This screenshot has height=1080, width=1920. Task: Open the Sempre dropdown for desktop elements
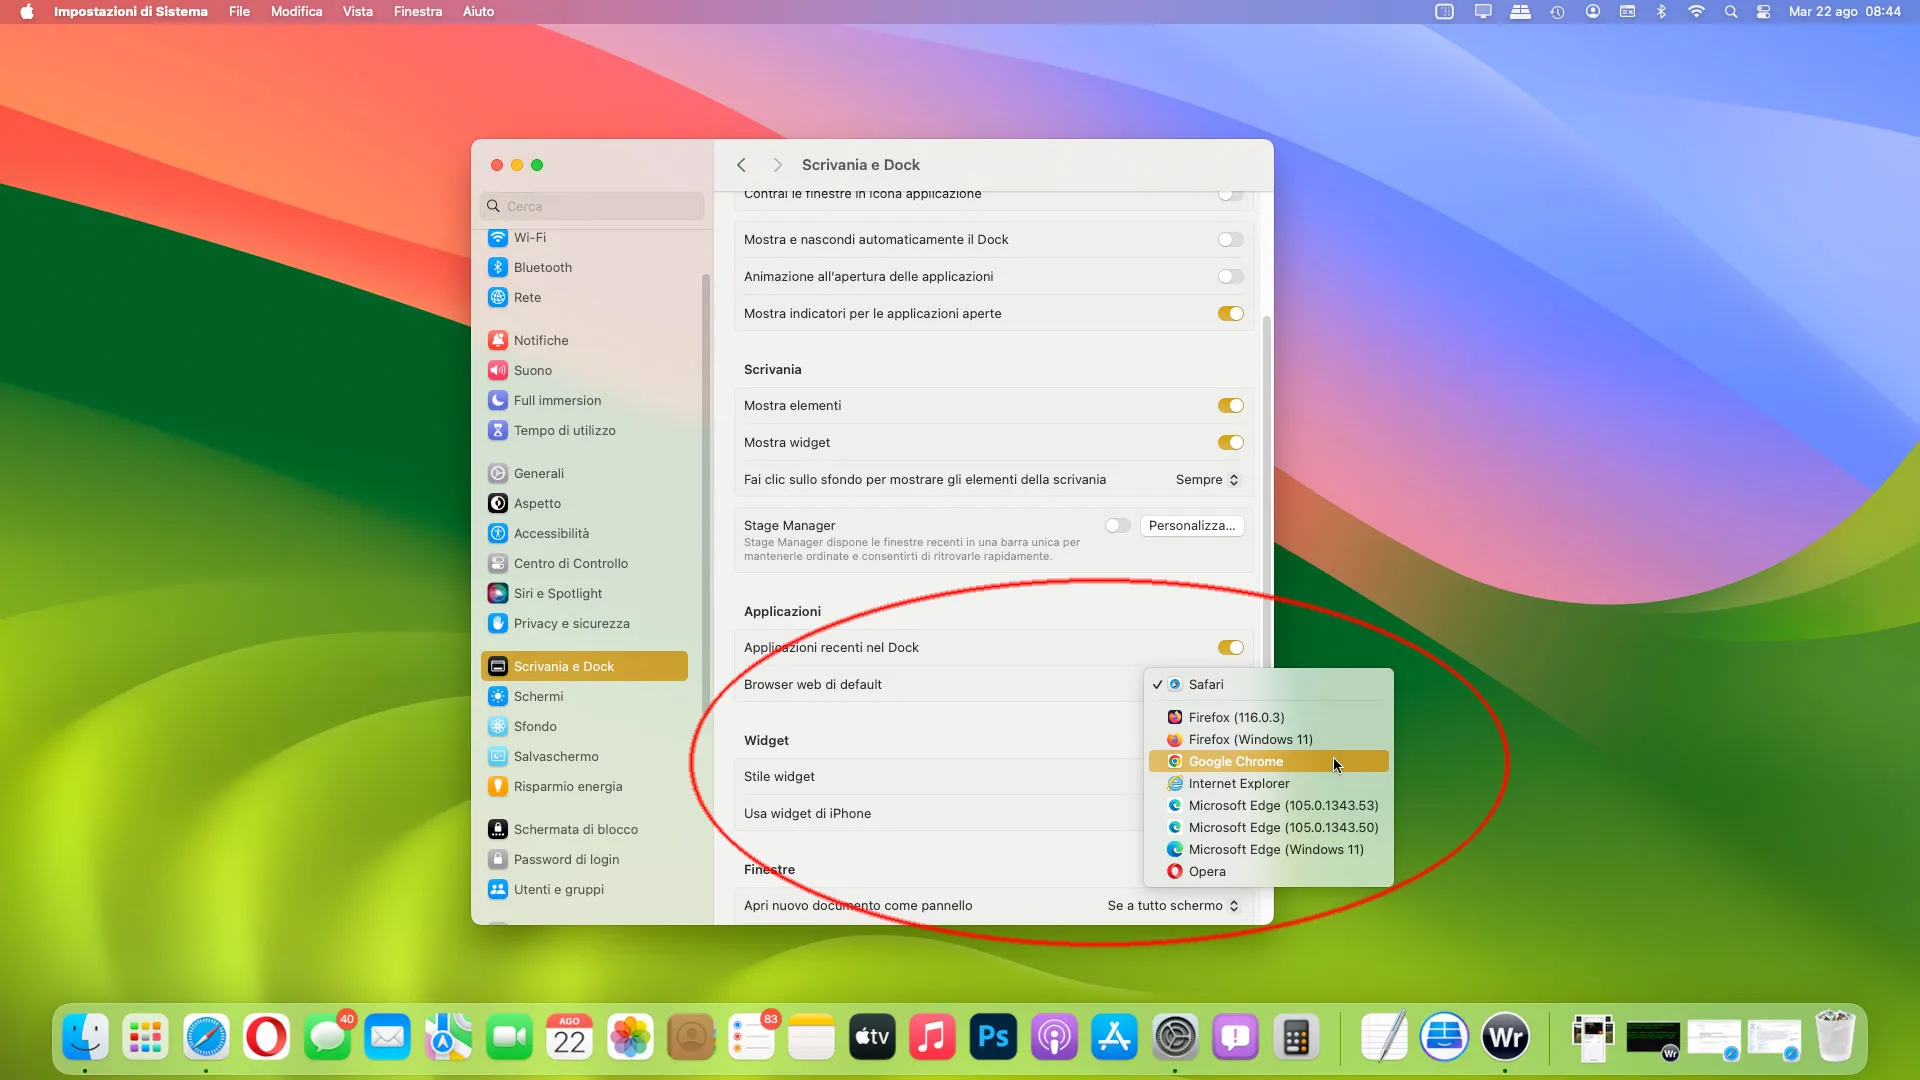point(1206,479)
